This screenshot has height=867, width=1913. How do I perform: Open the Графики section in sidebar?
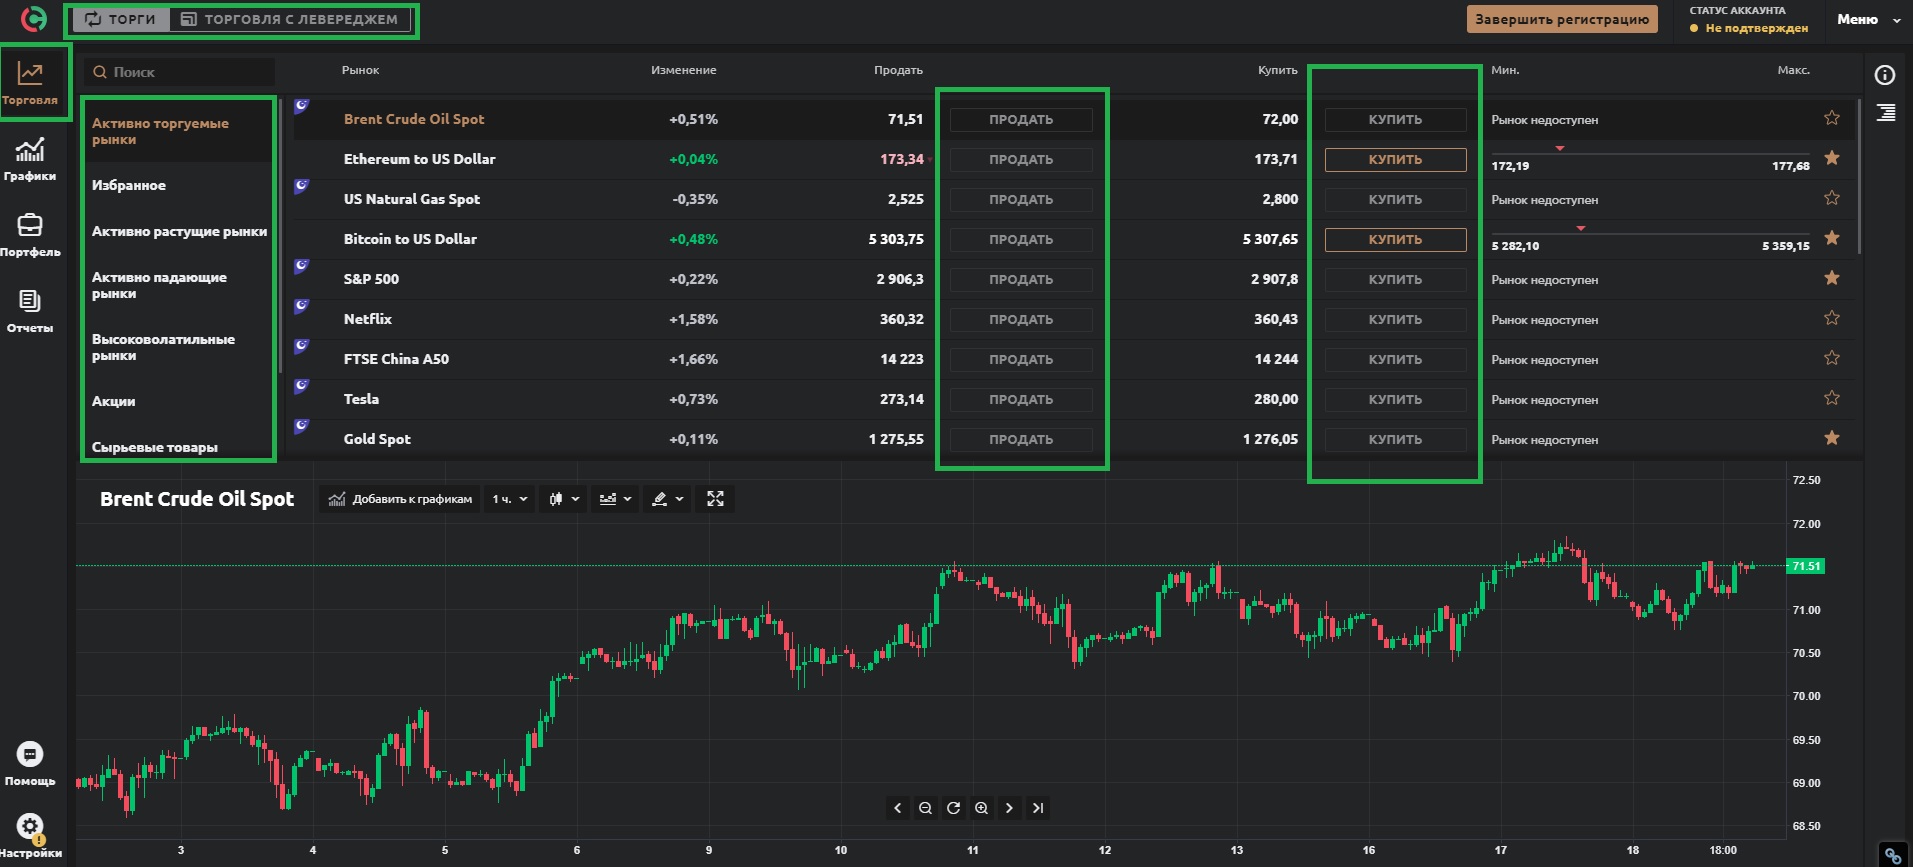click(x=30, y=160)
